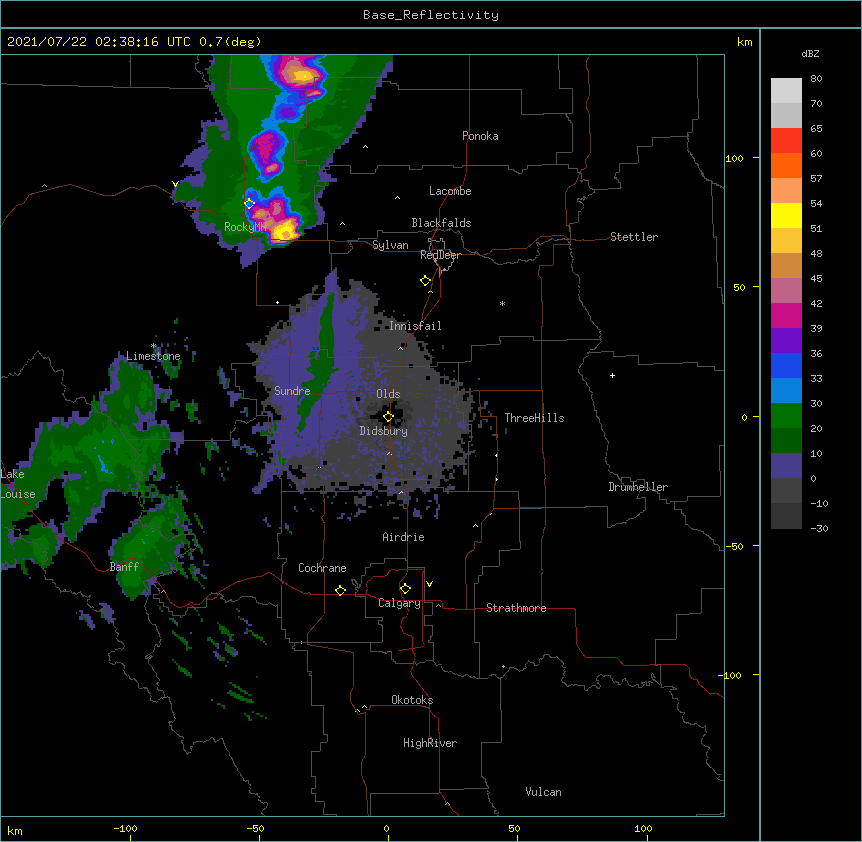Select the km unit label at top right
The height and width of the screenshot is (842, 862).
pyautogui.click(x=744, y=42)
